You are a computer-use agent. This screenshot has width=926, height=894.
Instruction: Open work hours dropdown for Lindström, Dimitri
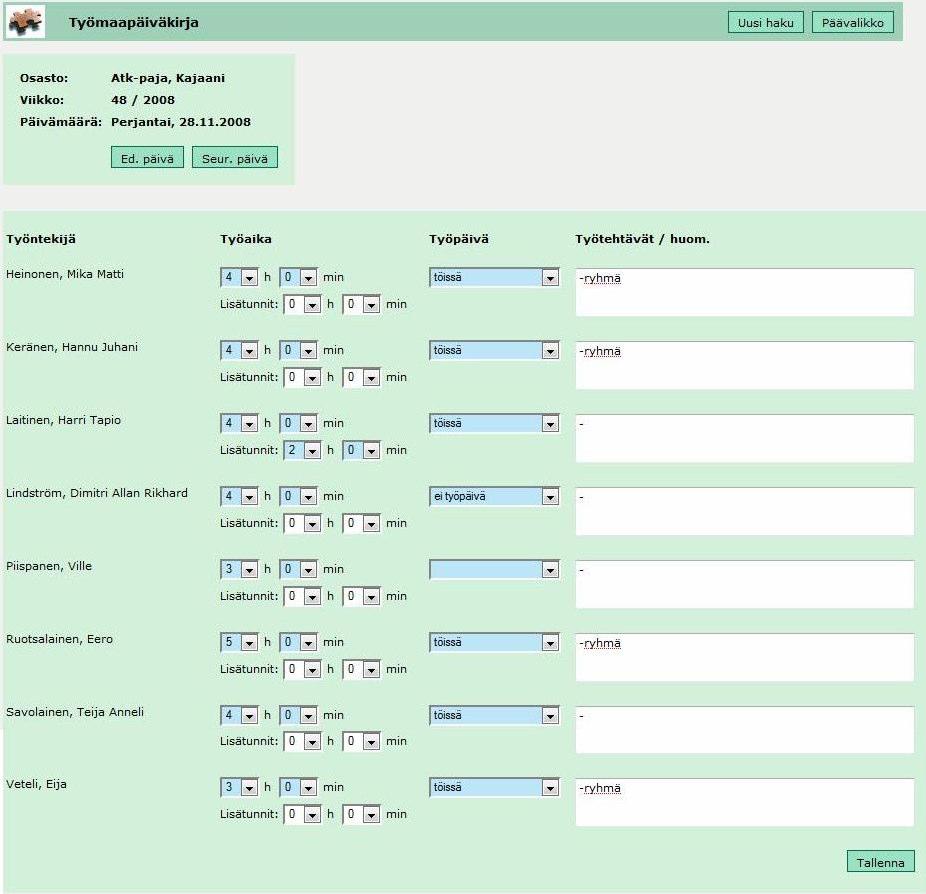coord(239,496)
